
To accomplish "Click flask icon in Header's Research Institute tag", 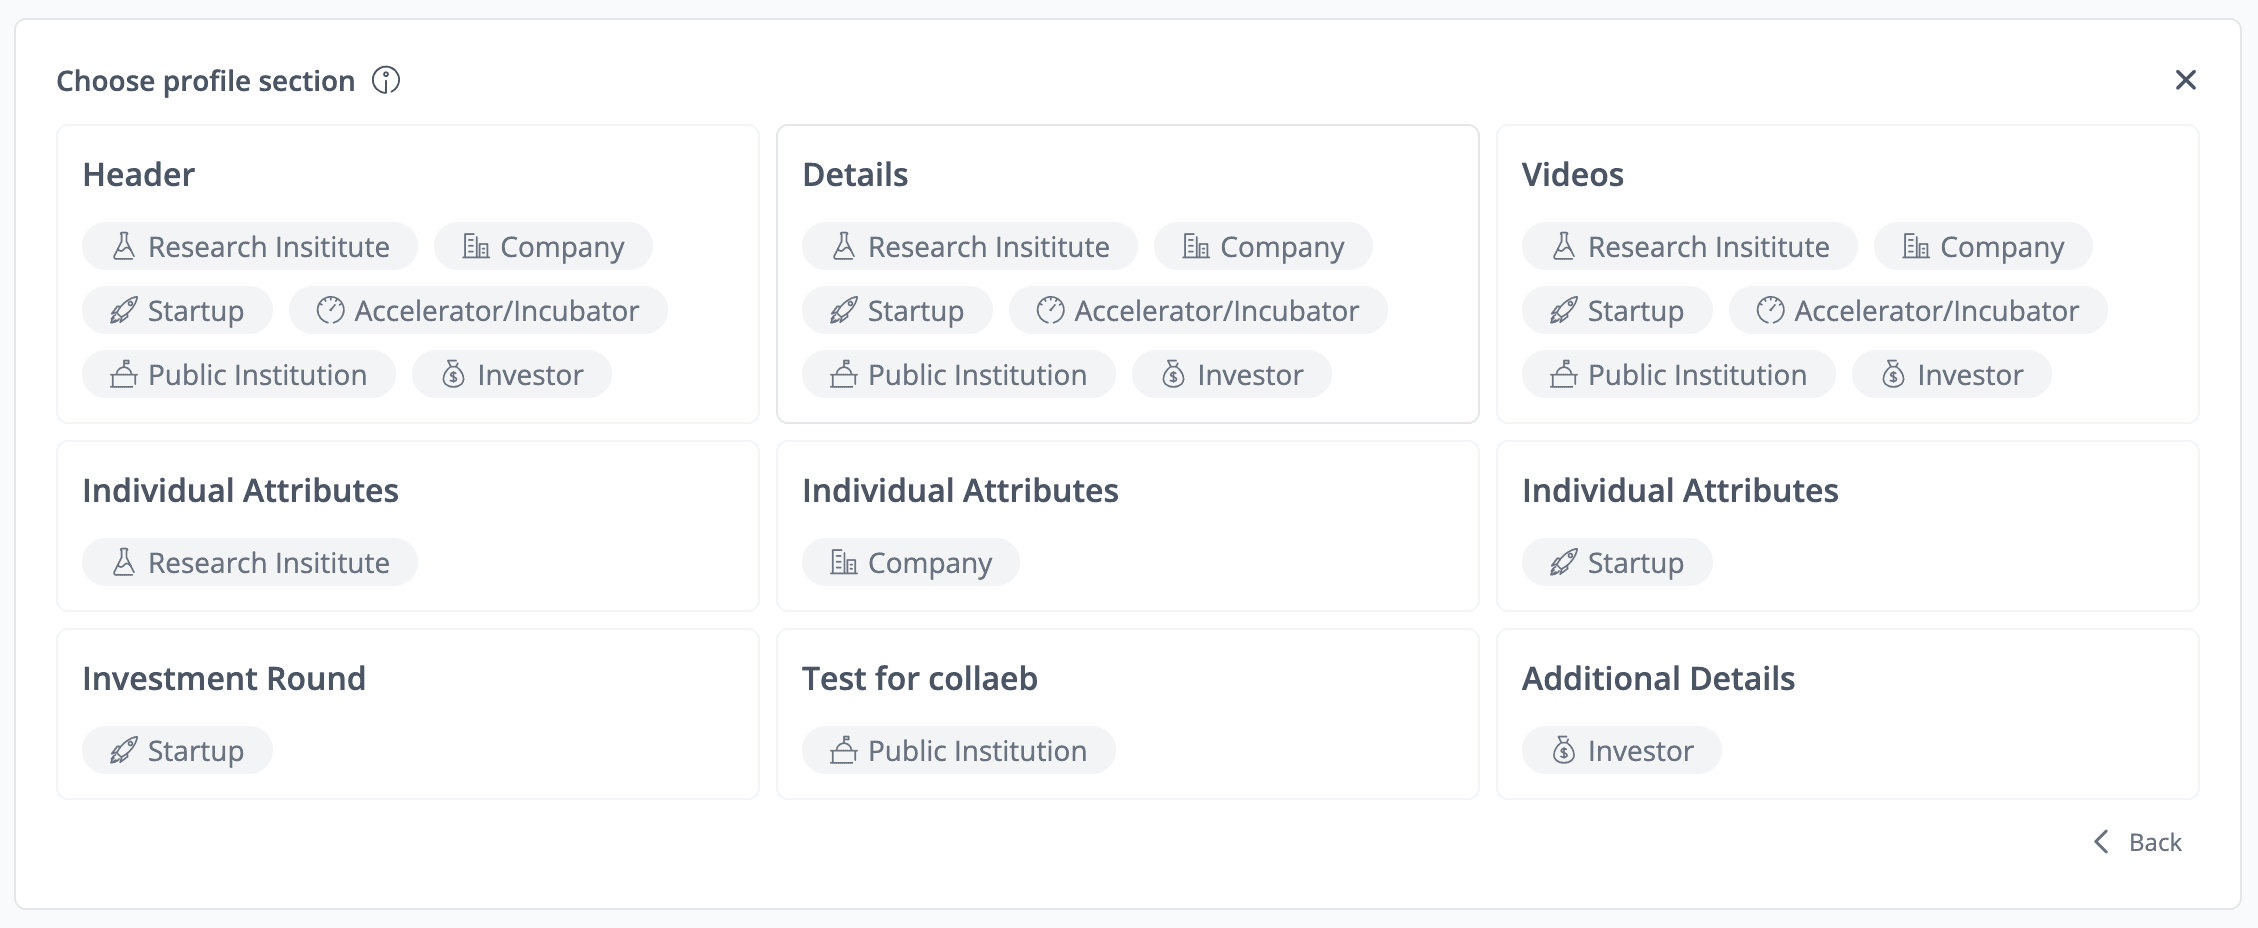I will coord(124,247).
